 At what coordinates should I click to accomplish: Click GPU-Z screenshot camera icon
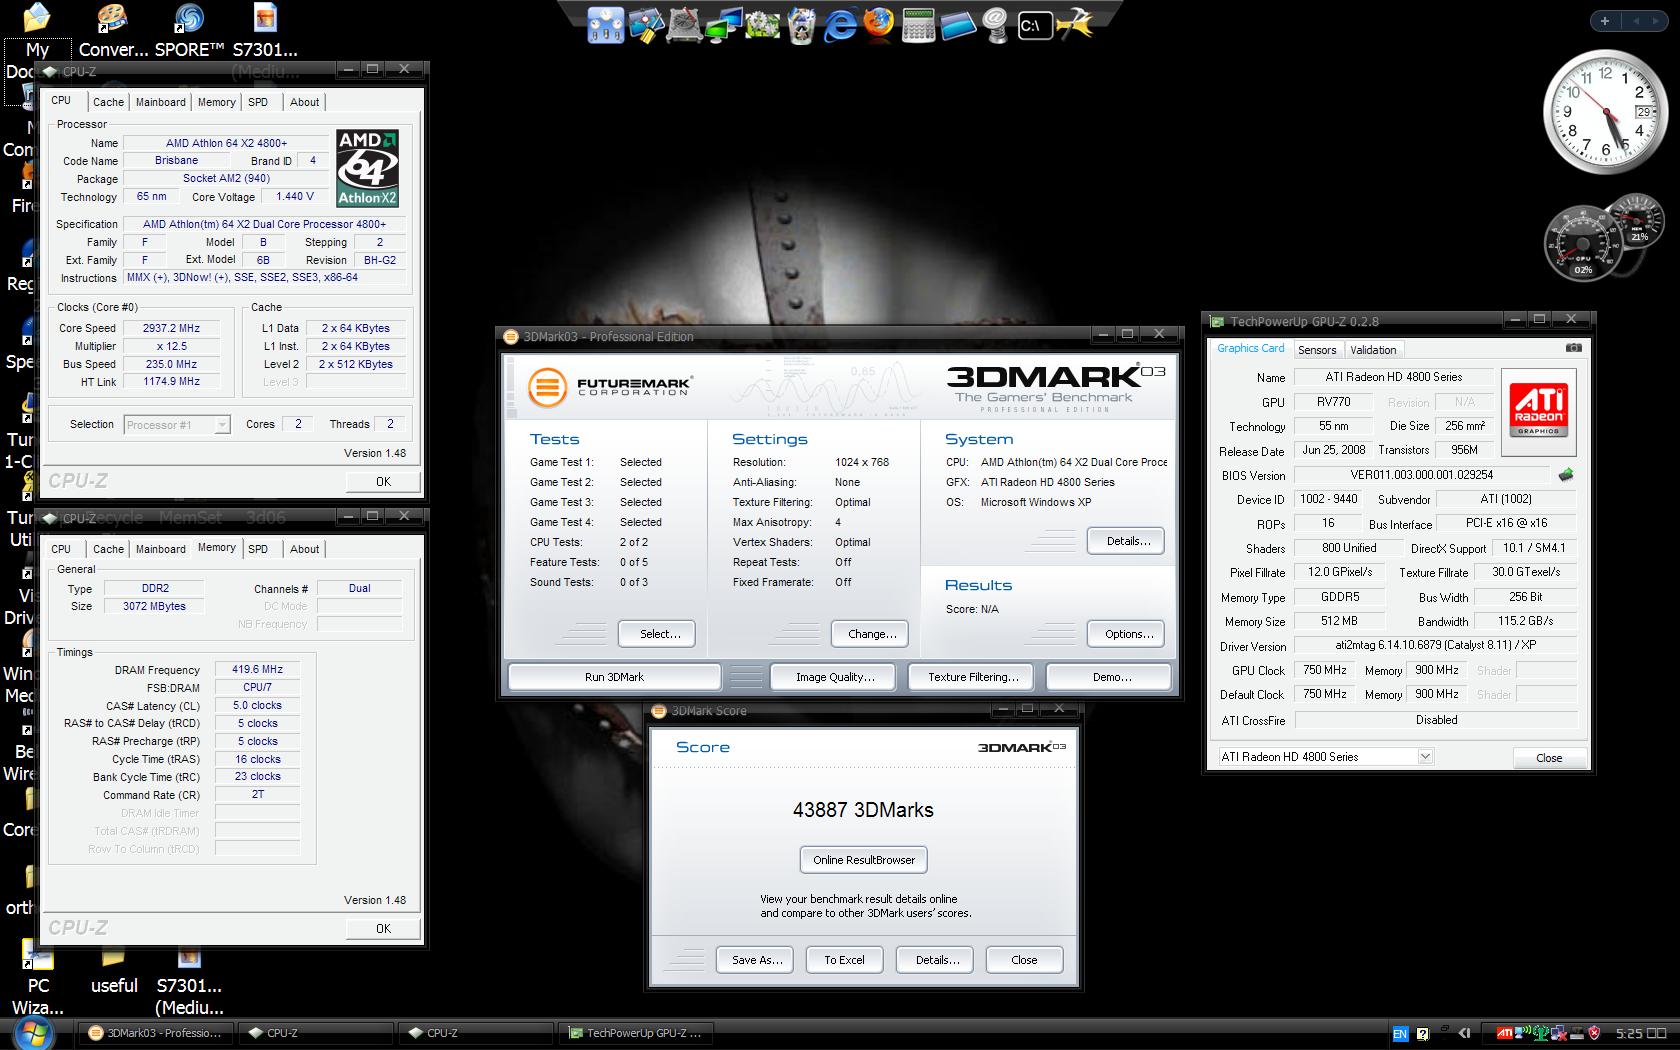[1573, 348]
